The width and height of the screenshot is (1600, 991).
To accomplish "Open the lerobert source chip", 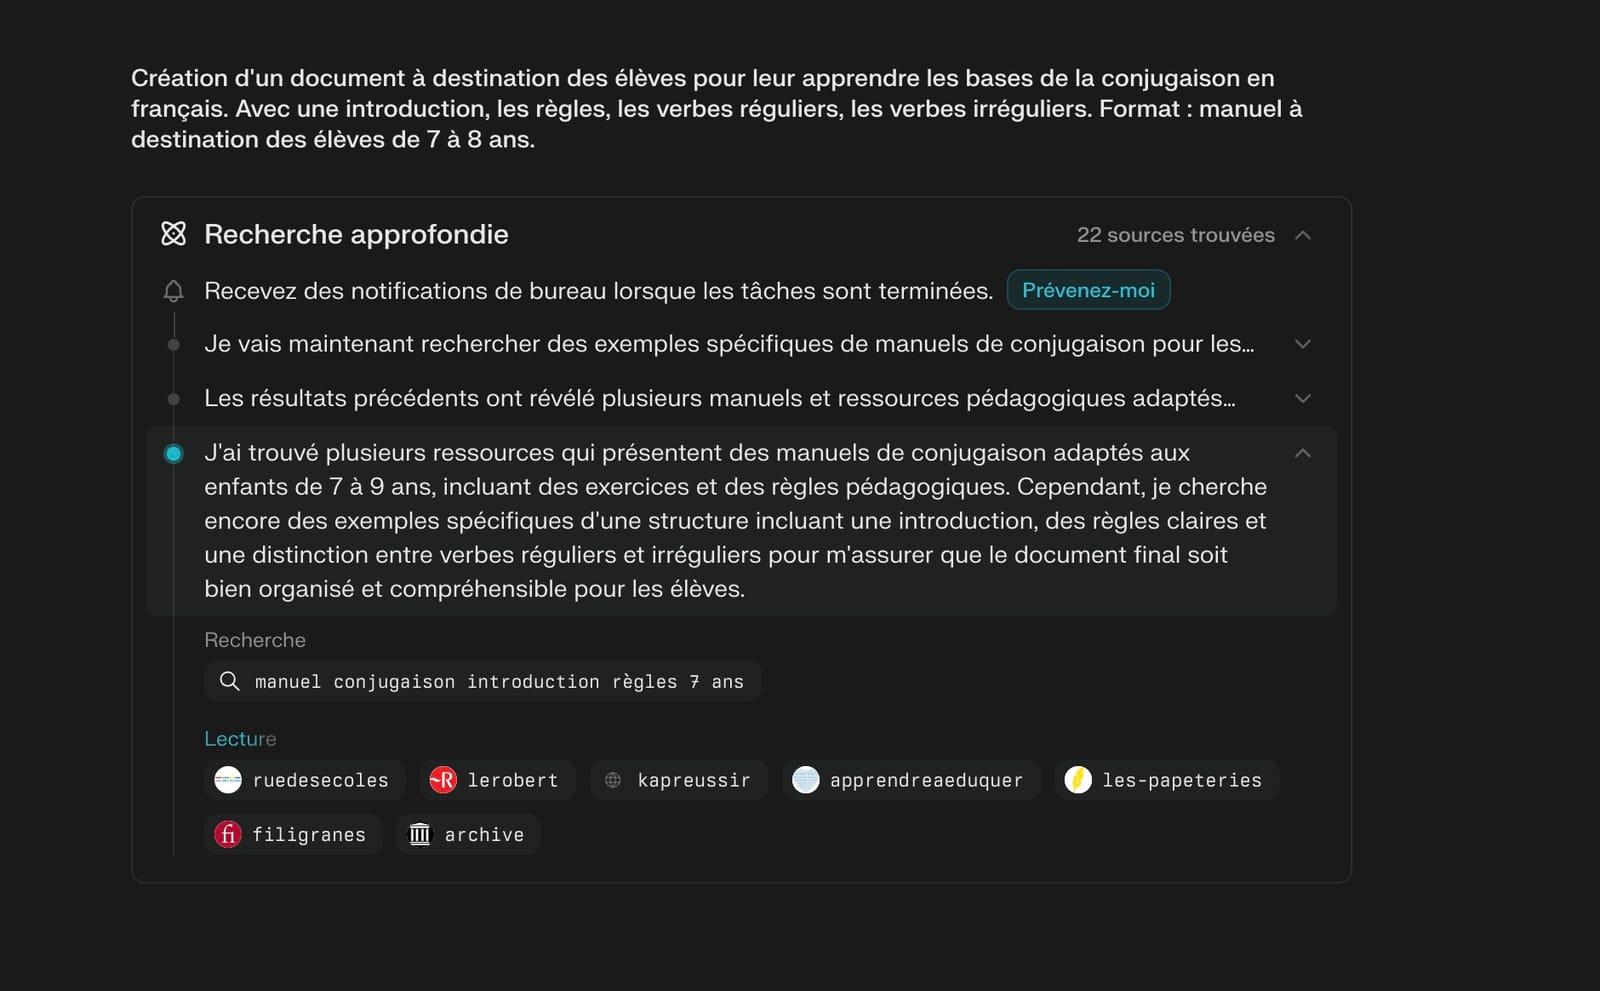I will tap(497, 780).
